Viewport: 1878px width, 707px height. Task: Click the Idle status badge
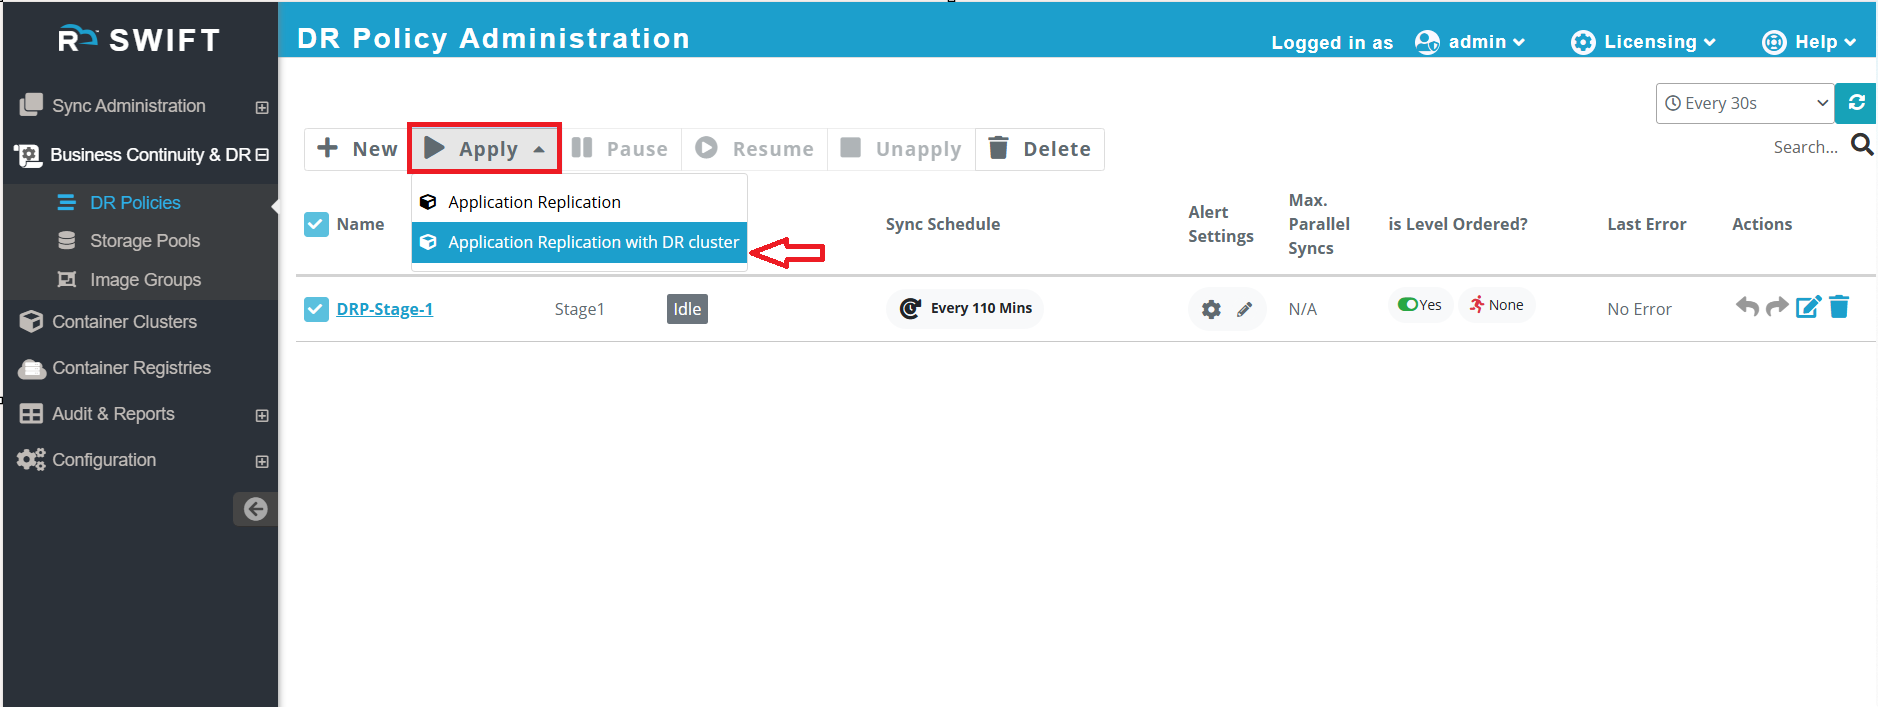pos(687,309)
